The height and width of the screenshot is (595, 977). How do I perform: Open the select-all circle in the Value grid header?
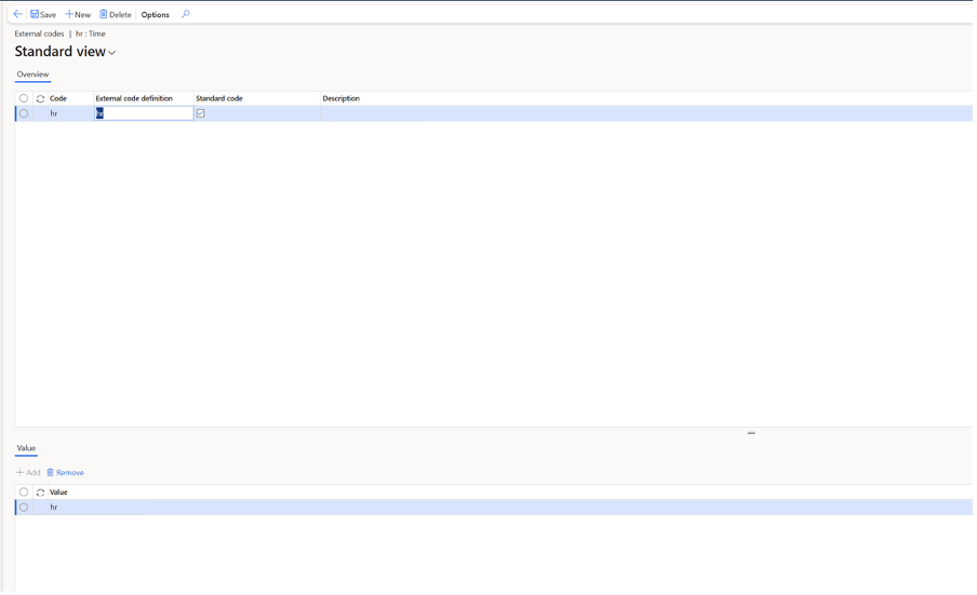[23, 491]
